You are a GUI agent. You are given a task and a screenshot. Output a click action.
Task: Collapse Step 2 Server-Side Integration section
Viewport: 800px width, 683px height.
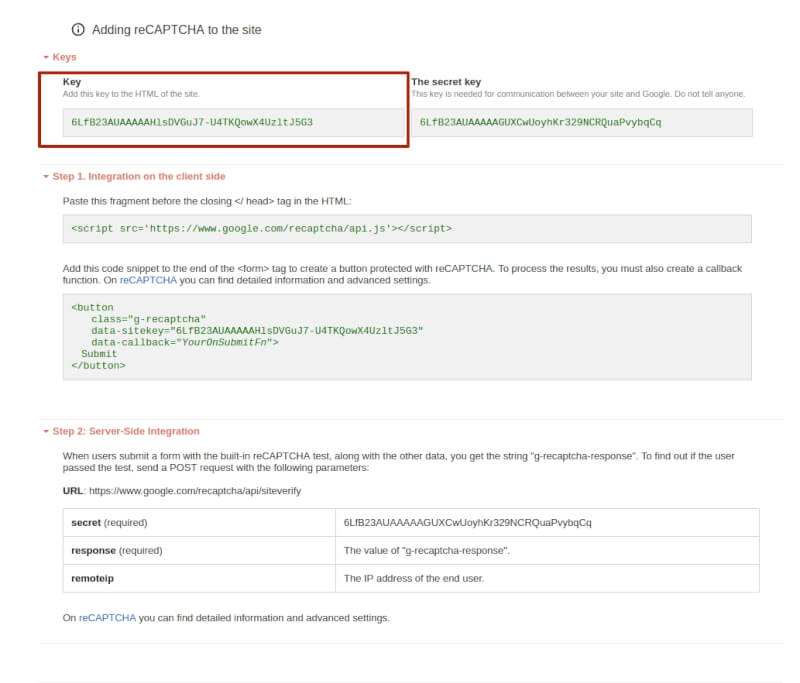pos(122,432)
